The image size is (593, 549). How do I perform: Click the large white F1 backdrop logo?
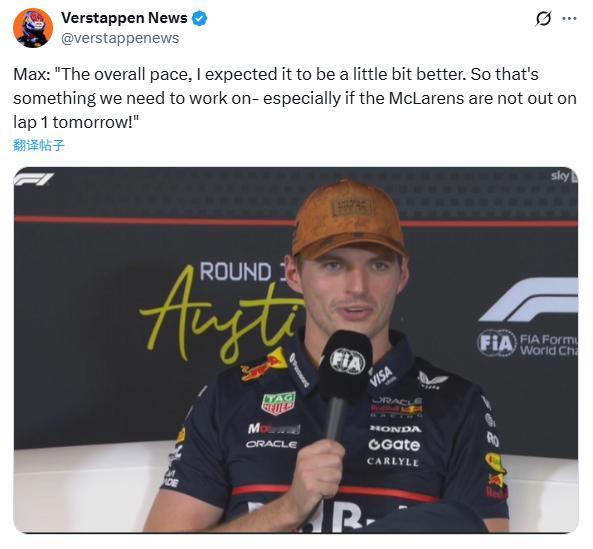[529, 300]
